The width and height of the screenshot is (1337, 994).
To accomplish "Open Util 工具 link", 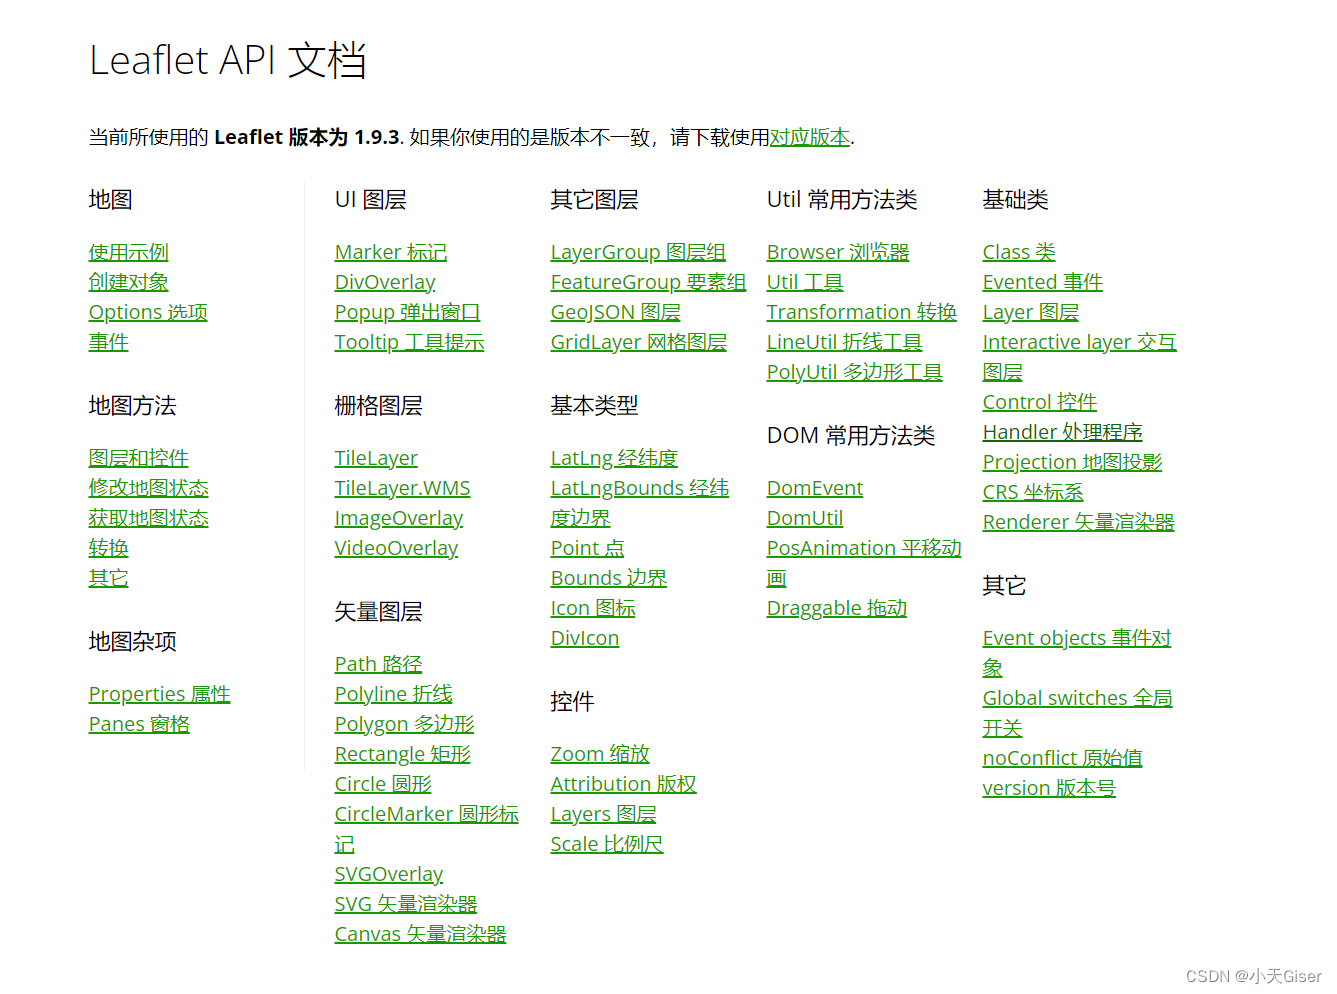I will [805, 282].
